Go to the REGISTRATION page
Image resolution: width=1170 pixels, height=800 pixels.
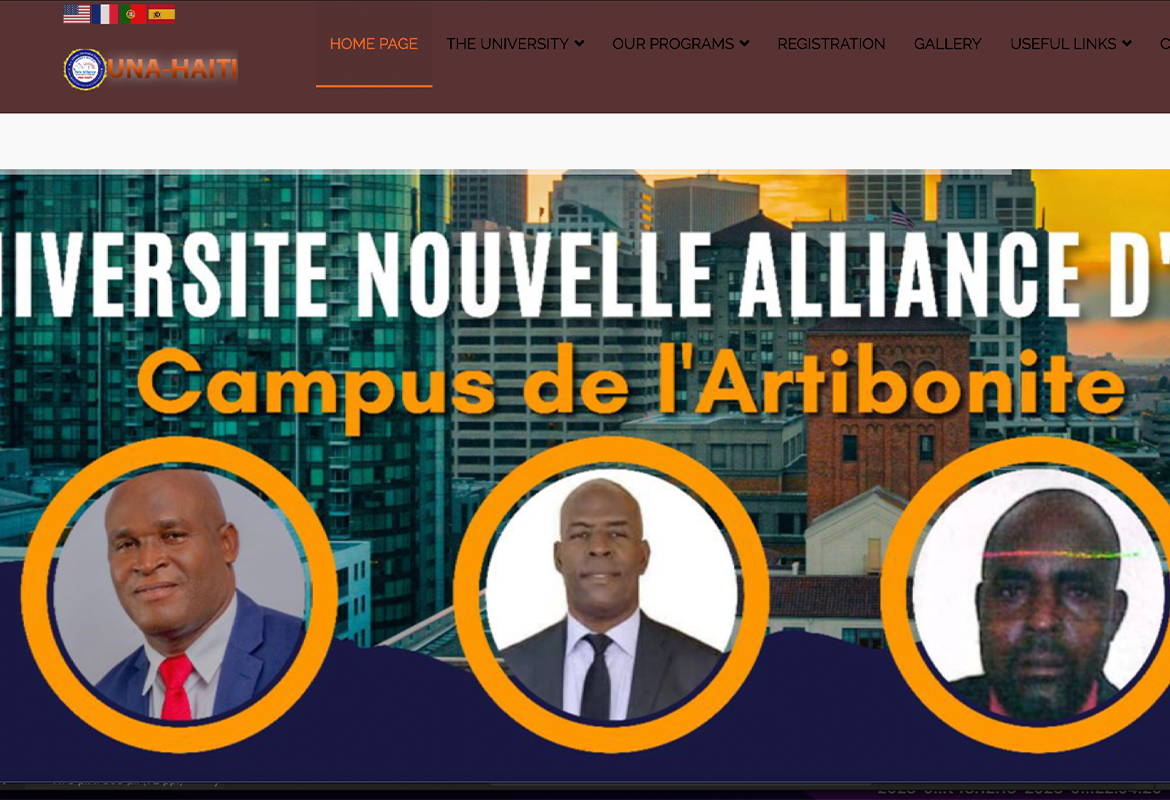coord(831,44)
